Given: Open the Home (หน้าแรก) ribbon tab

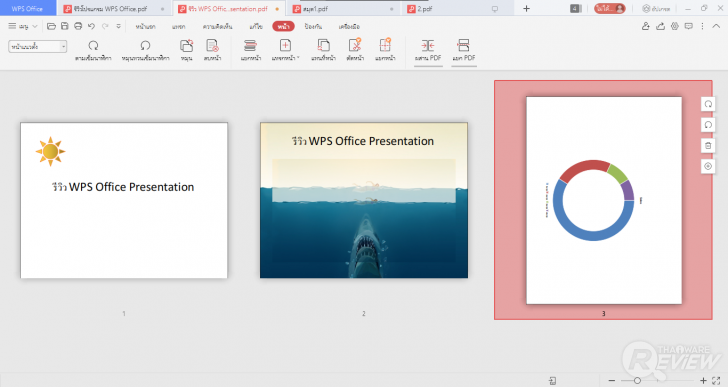Looking at the screenshot, I should pyautogui.click(x=145, y=26).
